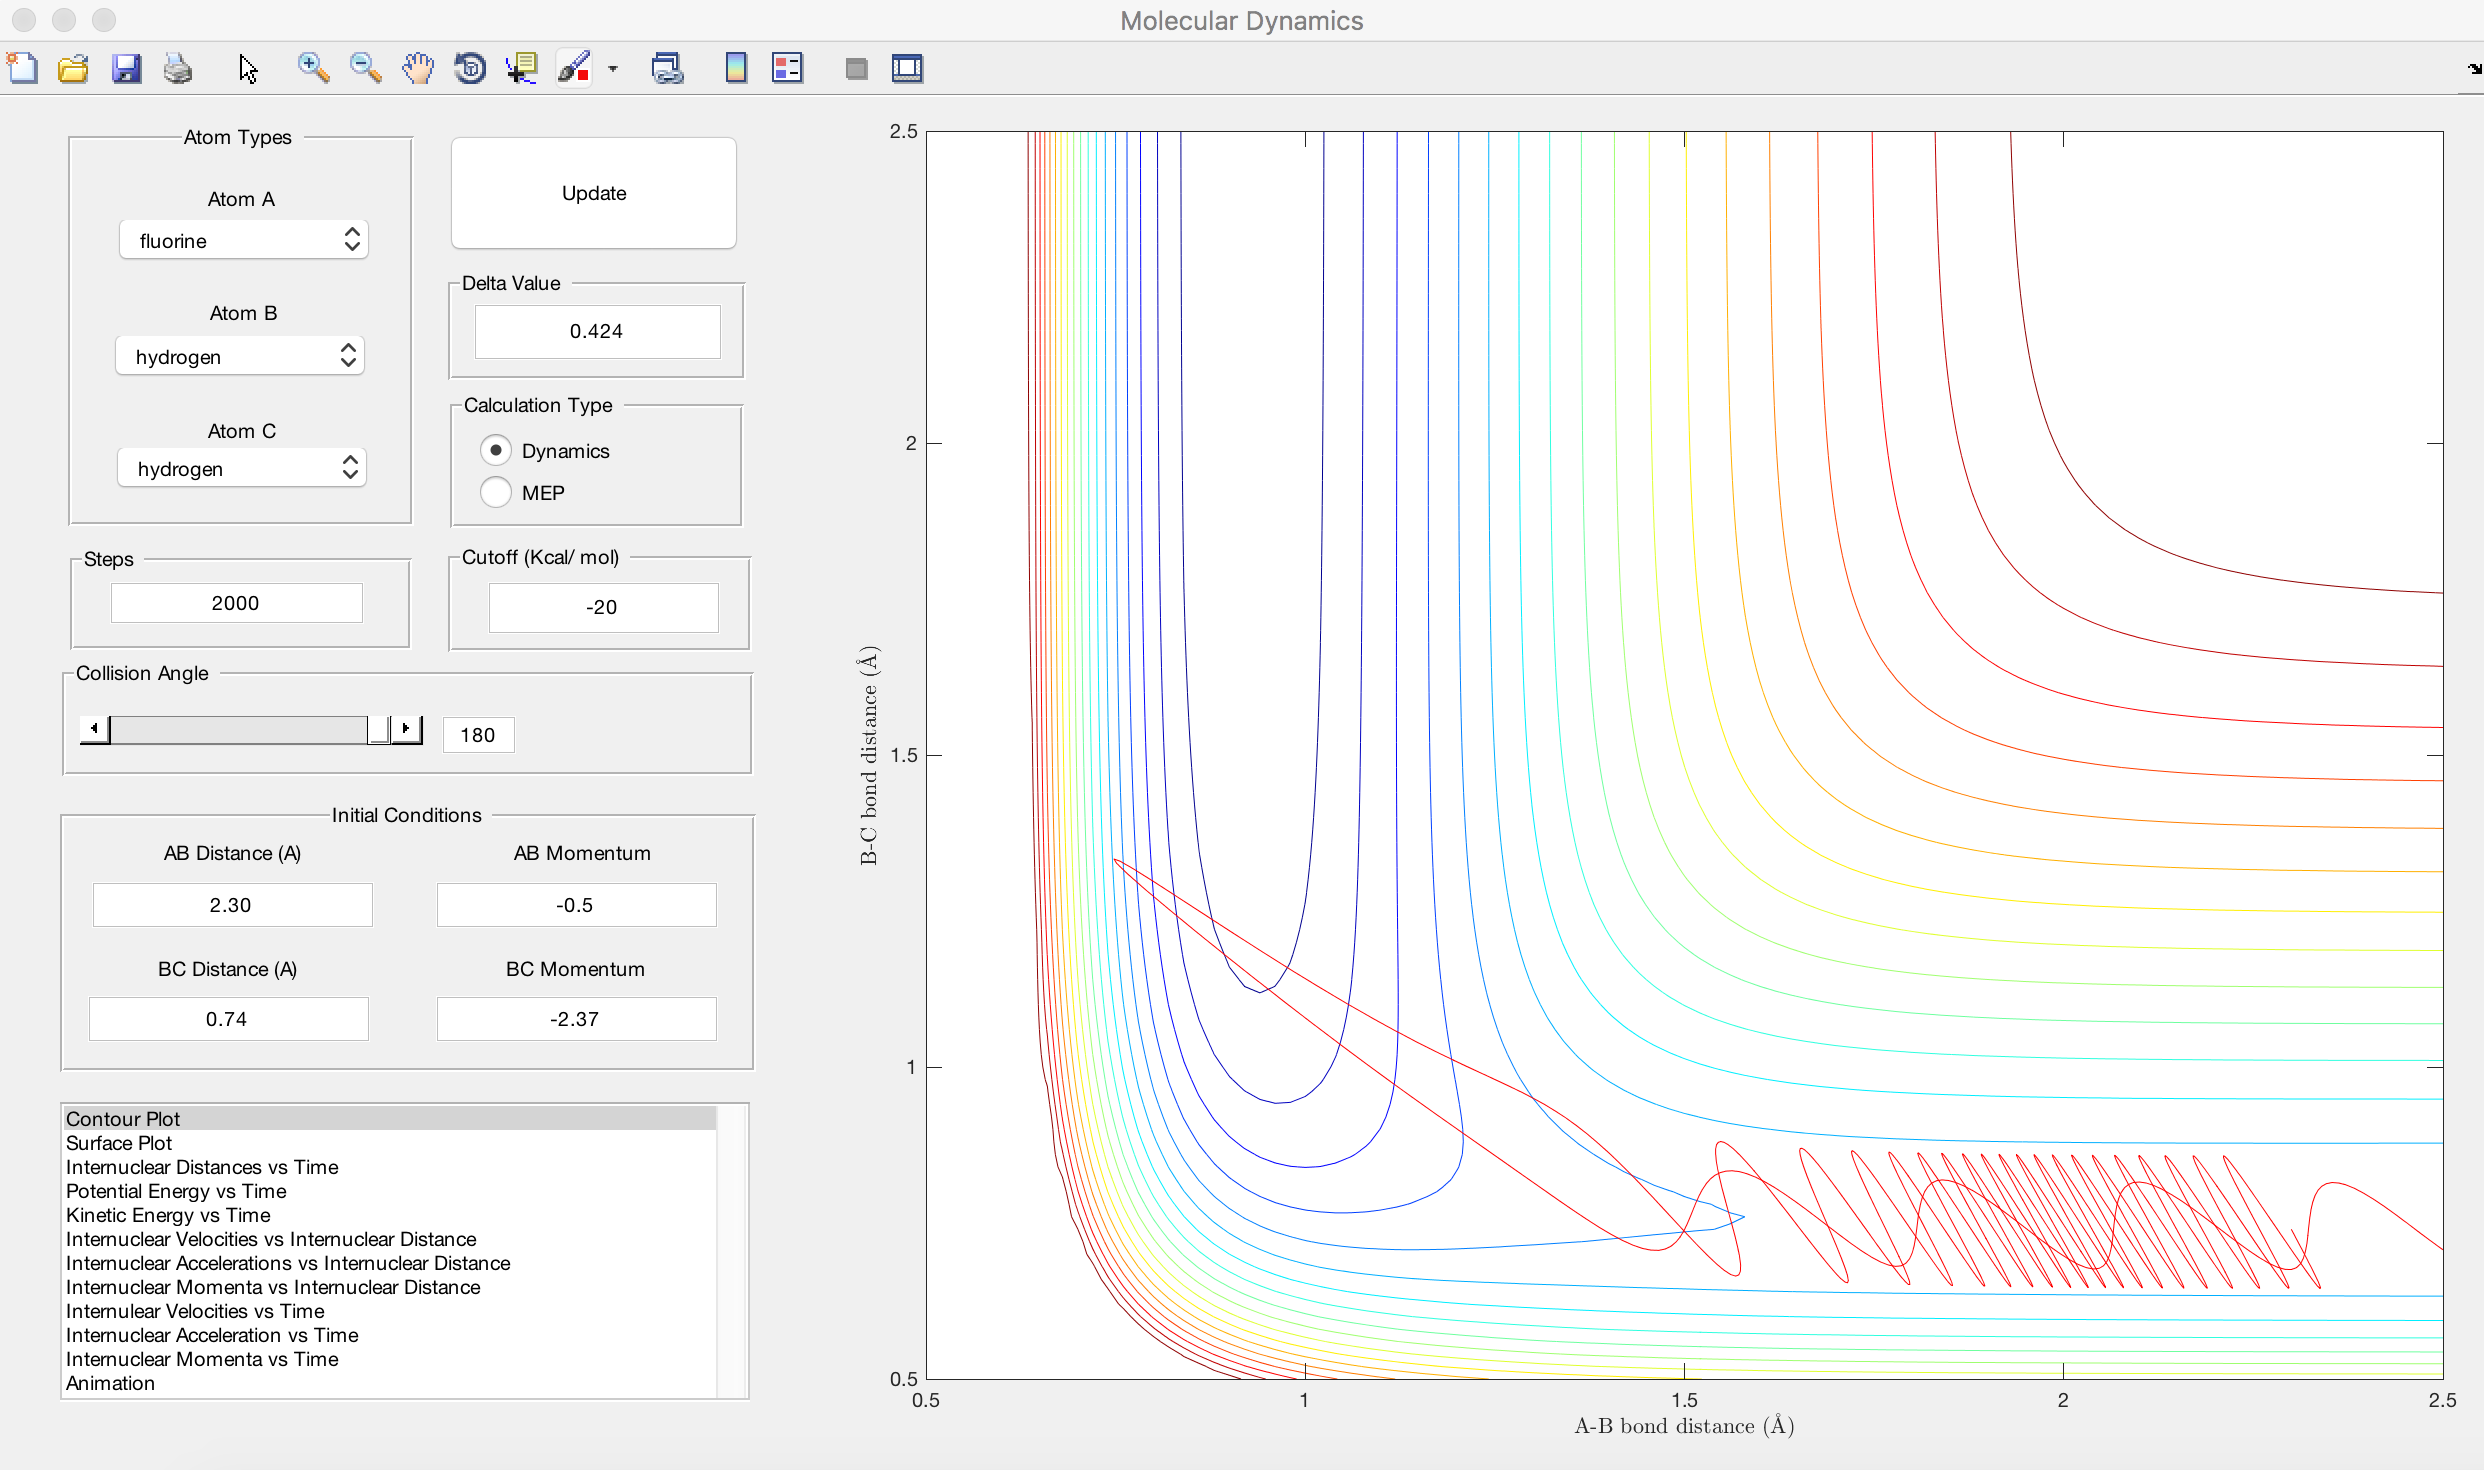Click the Save Figure floppy icon
The width and height of the screenshot is (2484, 1470).
(126, 68)
